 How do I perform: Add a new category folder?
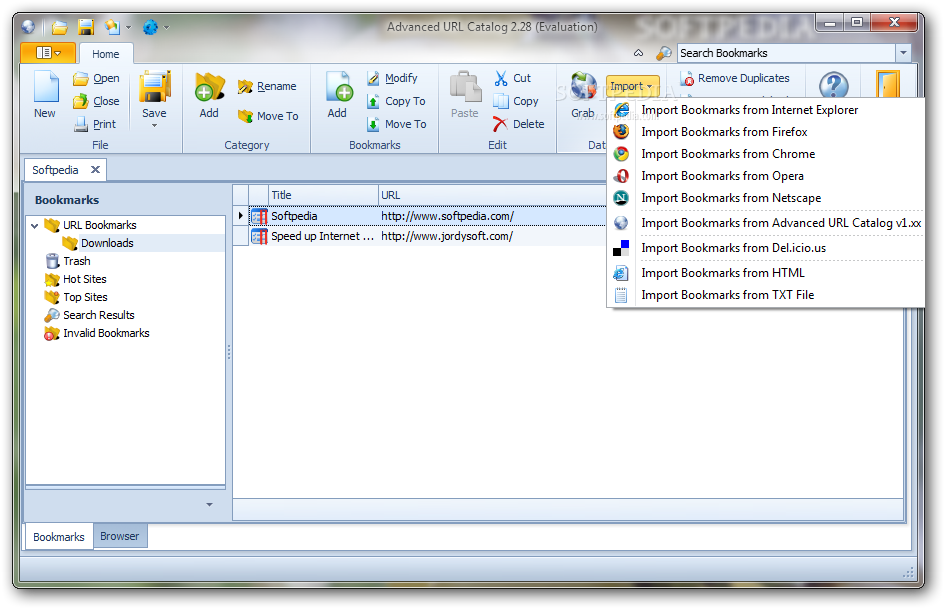(209, 95)
